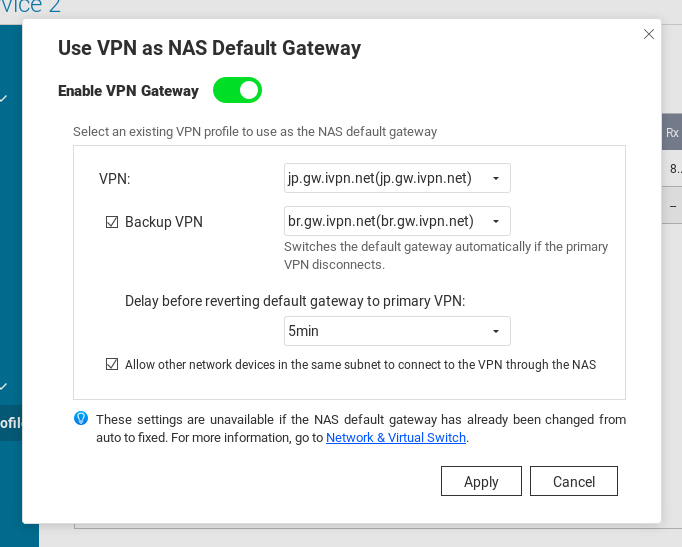Select the partially hidden profile item in sidebar
The height and width of the screenshot is (547, 682).
(x=11, y=423)
